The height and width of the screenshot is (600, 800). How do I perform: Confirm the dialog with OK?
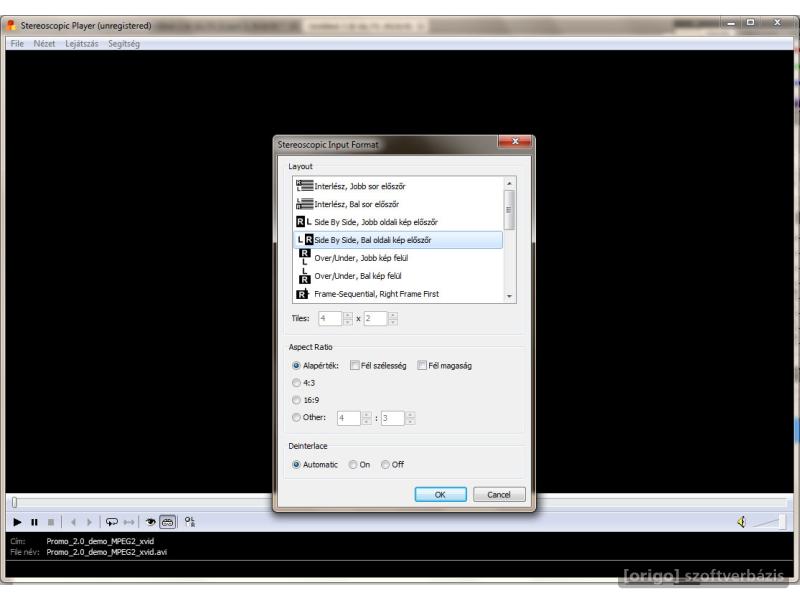point(440,494)
